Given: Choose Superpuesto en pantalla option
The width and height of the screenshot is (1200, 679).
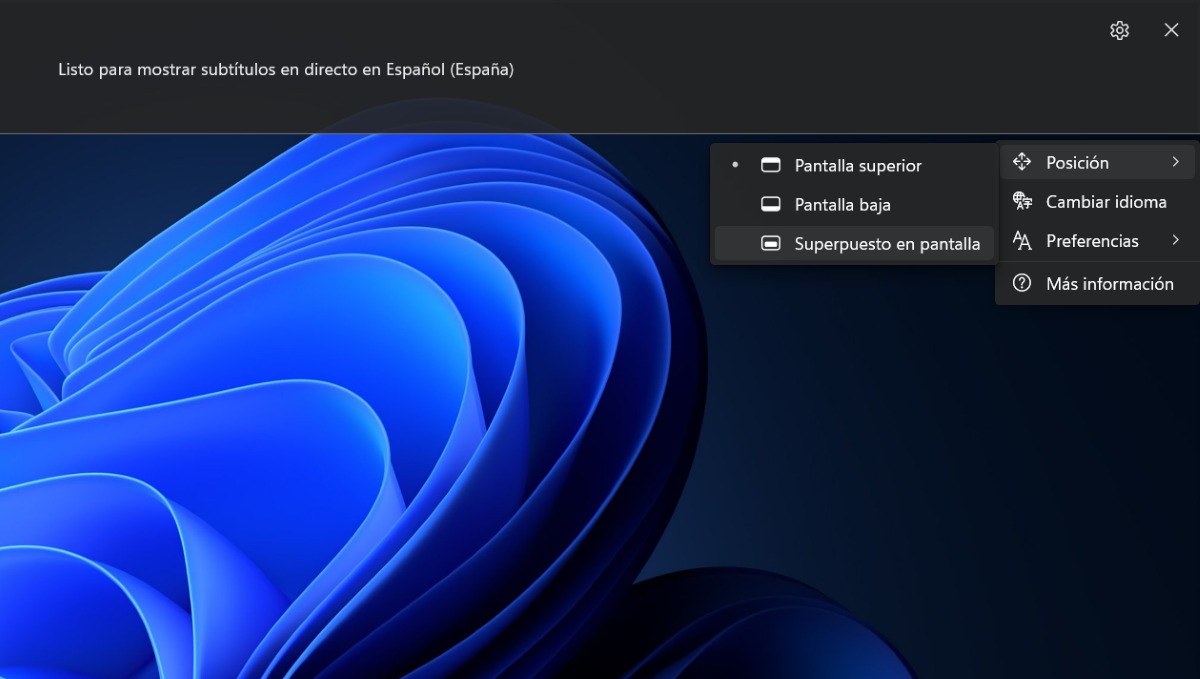Looking at the screenshot, I should (853, 243).
